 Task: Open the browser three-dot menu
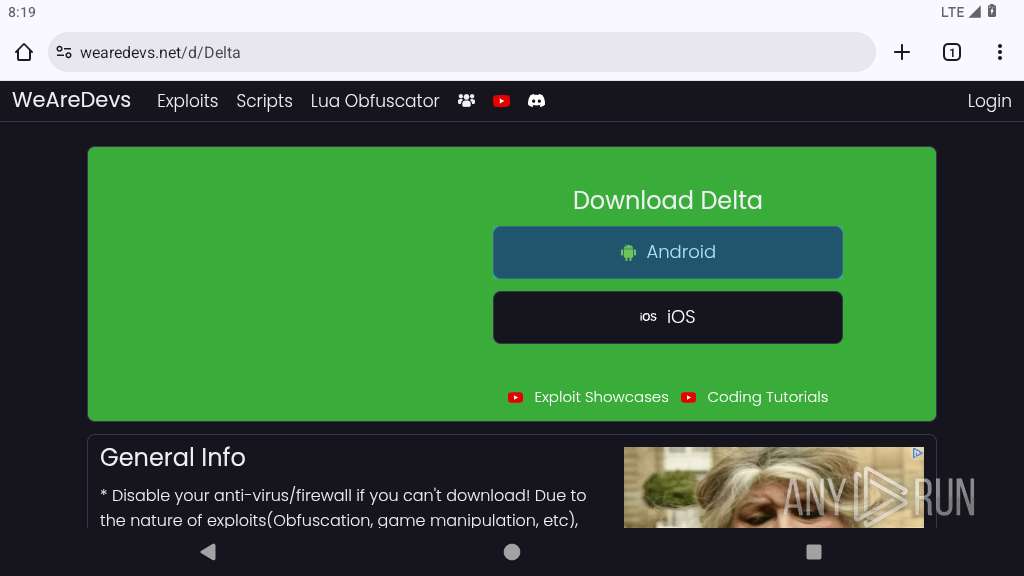(1000, 52)
